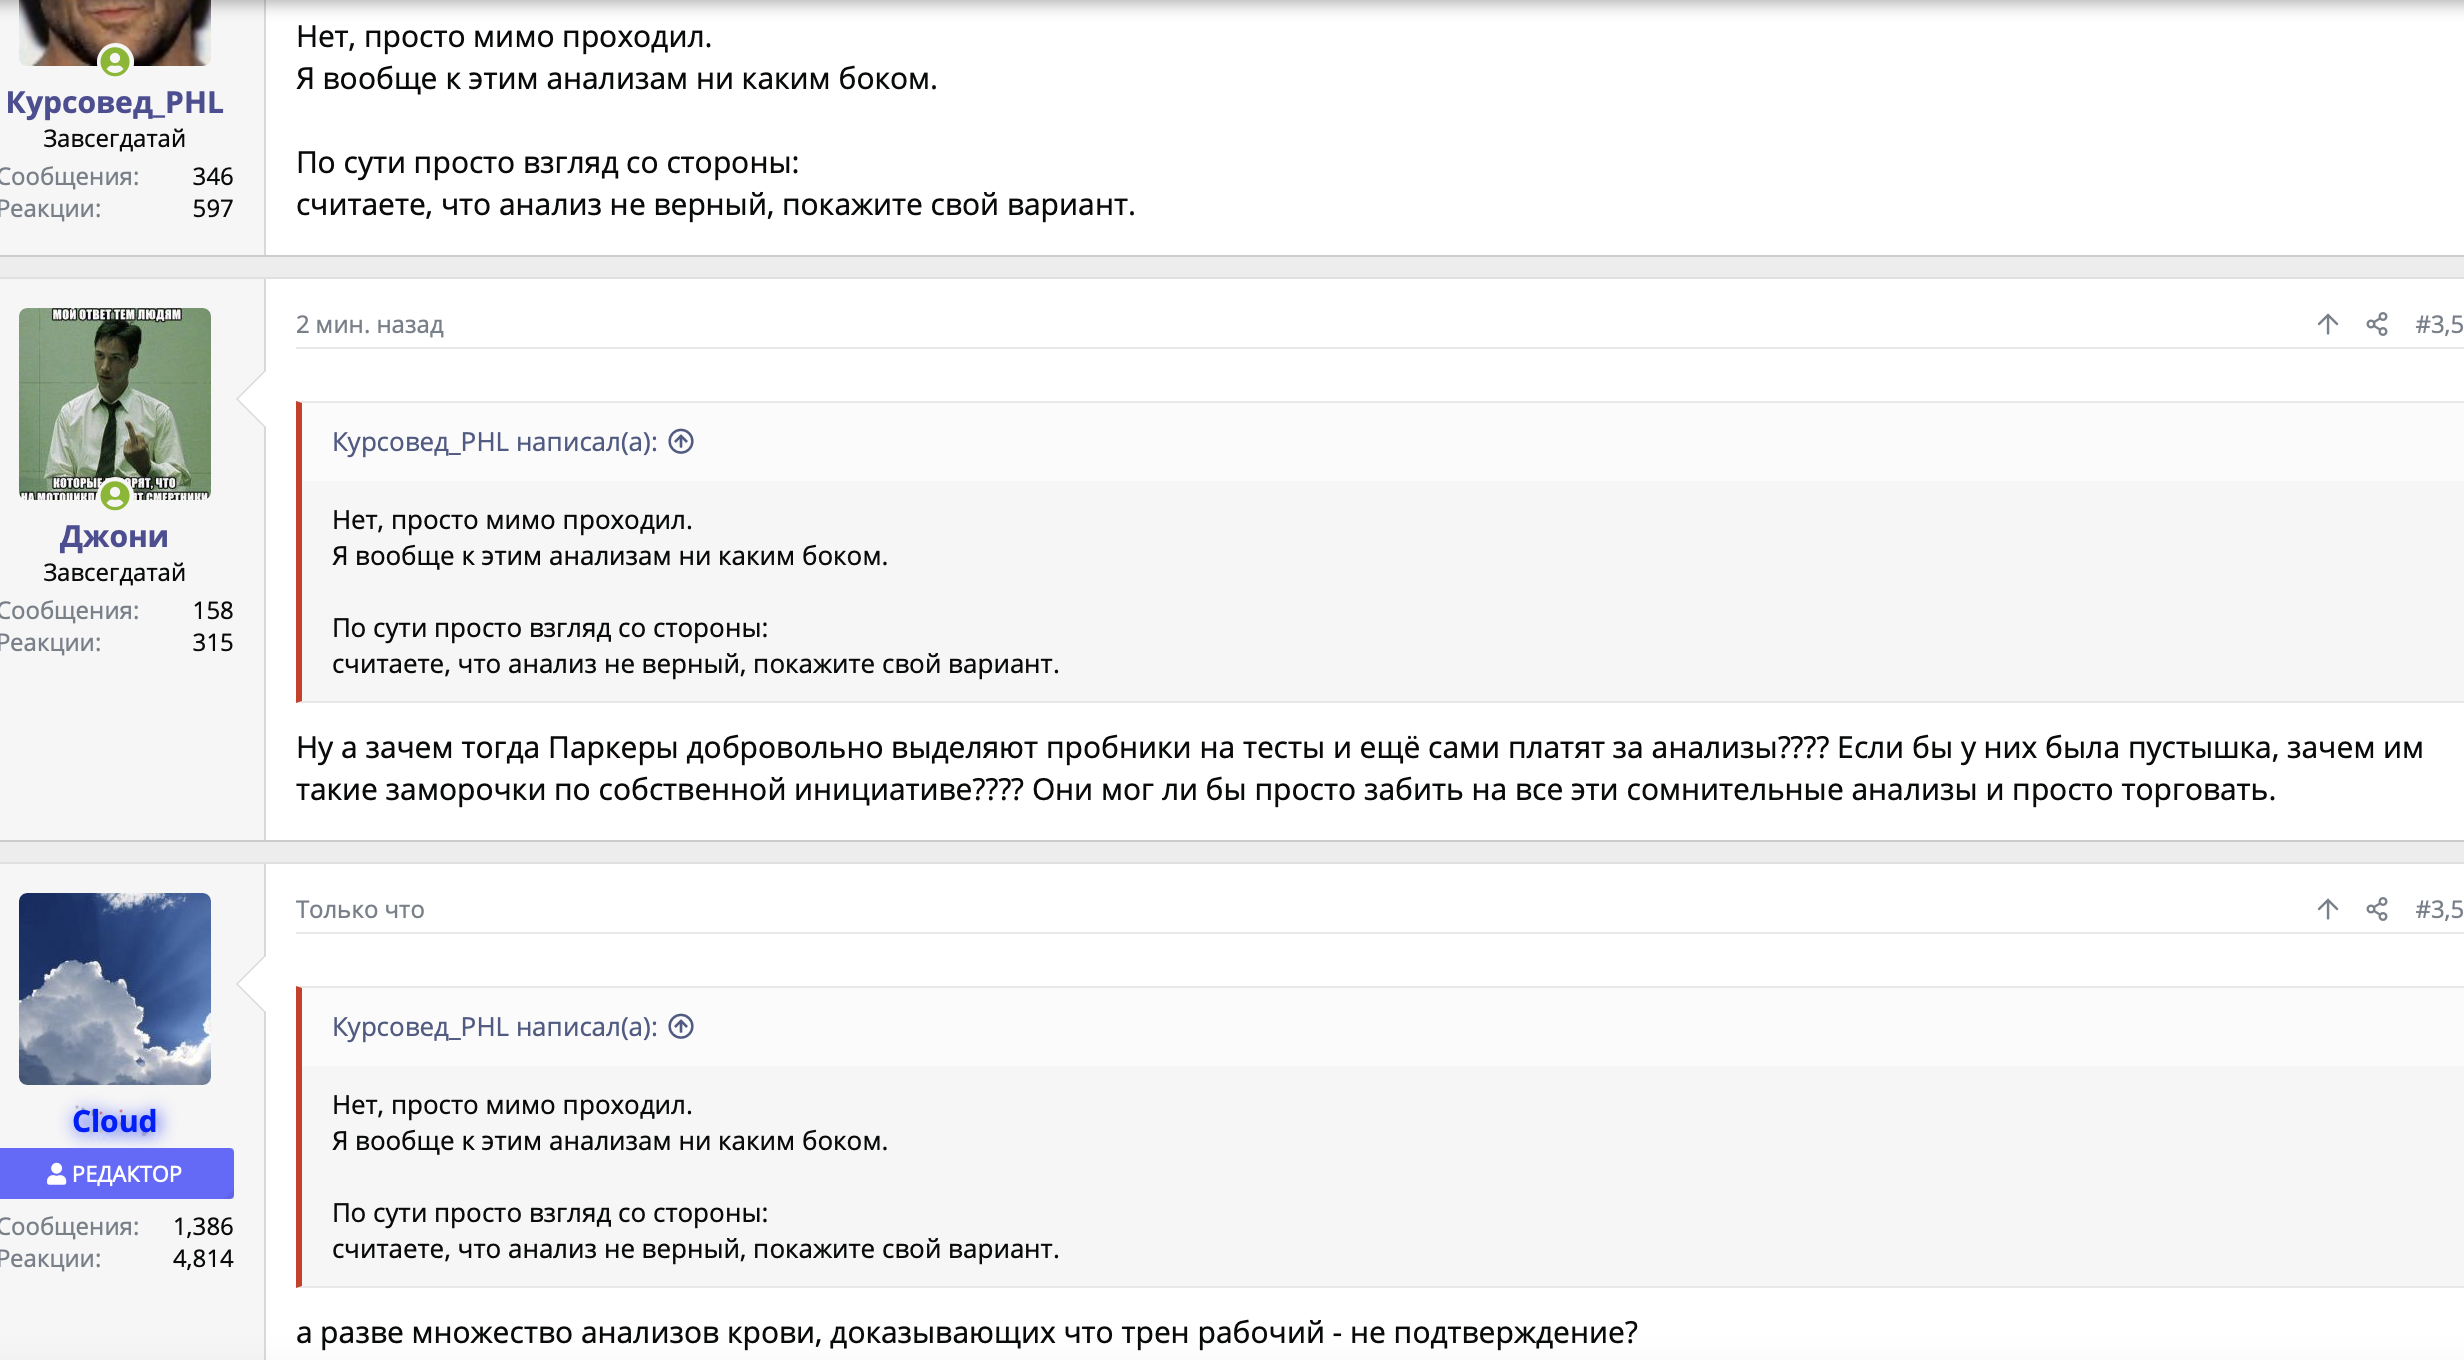Click online status badge on Курсовед_PHL's avatar

click(x=115, y=61)
